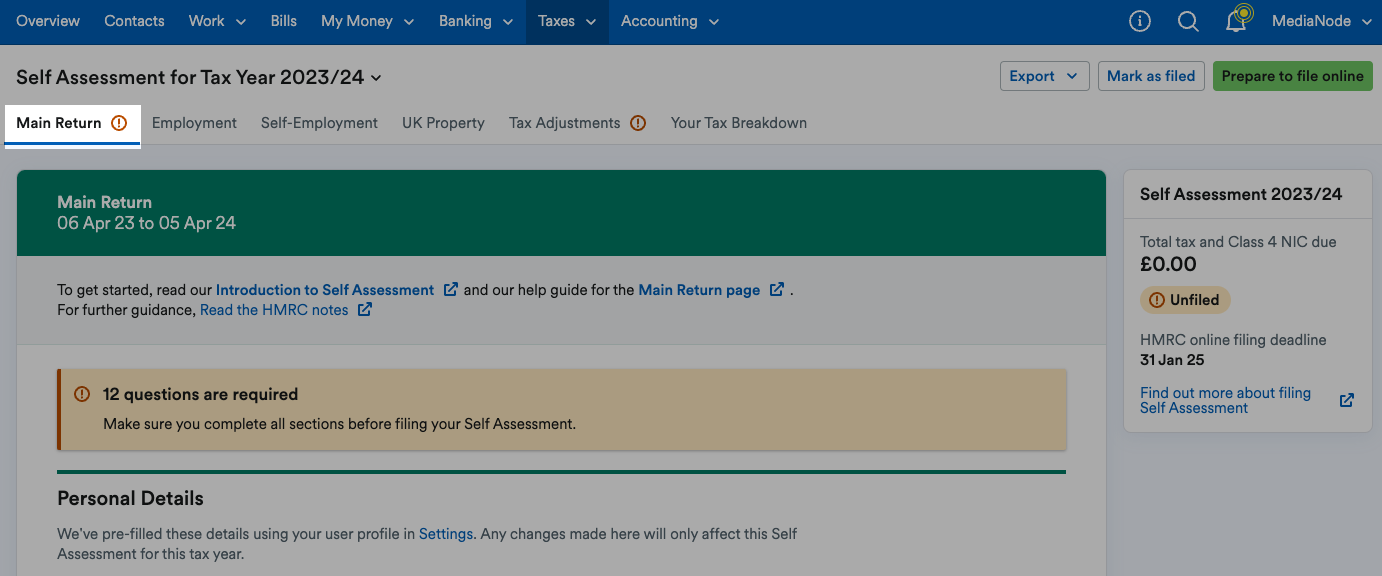
Task: Expand the MediaNode account menu
Action: tap(1321, 21)
